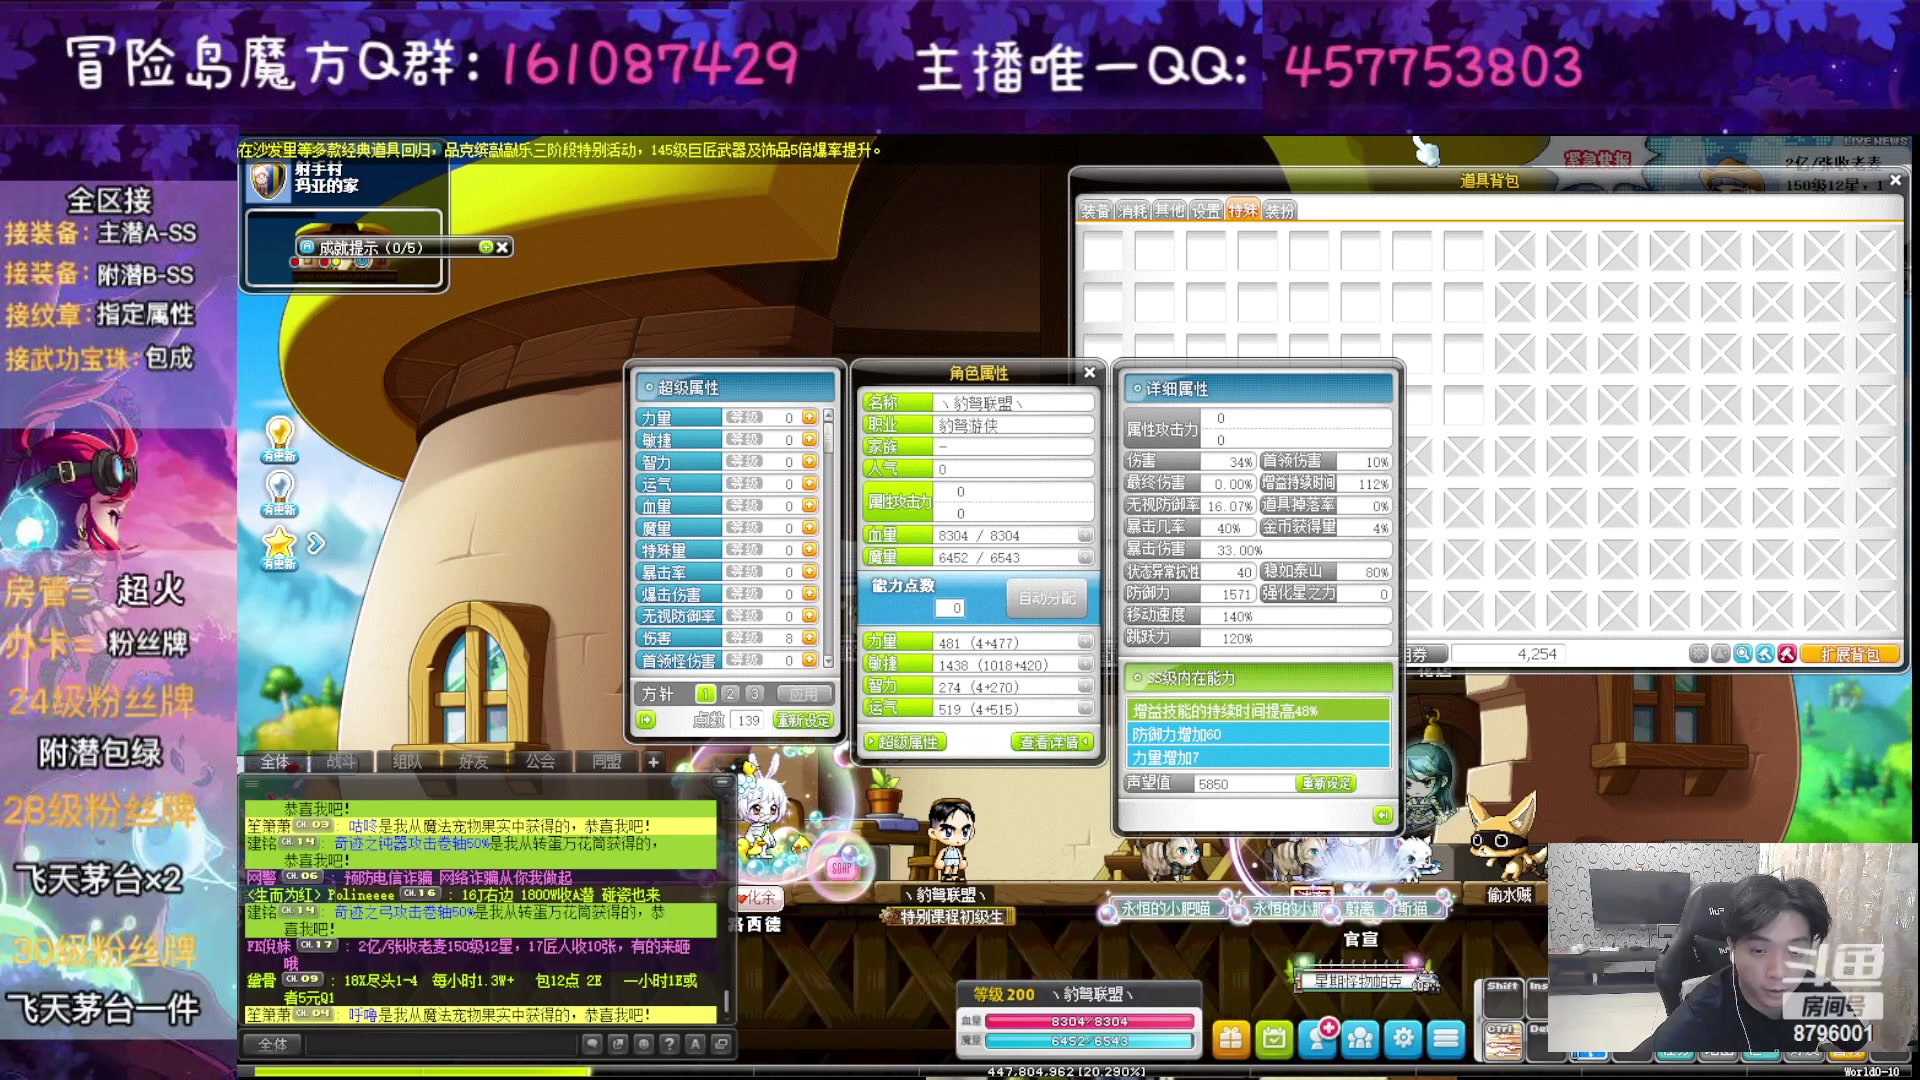Click the 血量 HP arrow button

coord(1085,535)
